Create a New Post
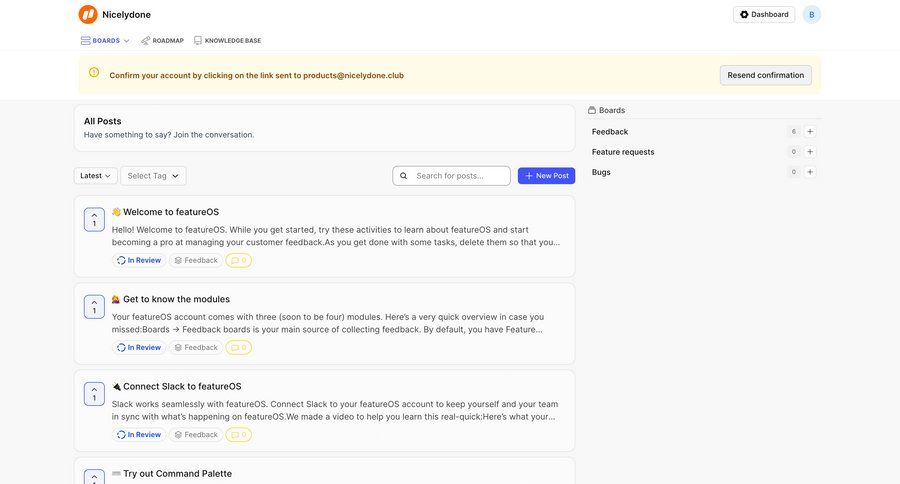Image resolution: width=900 pixels, height=484 pixels. point(546,176)
